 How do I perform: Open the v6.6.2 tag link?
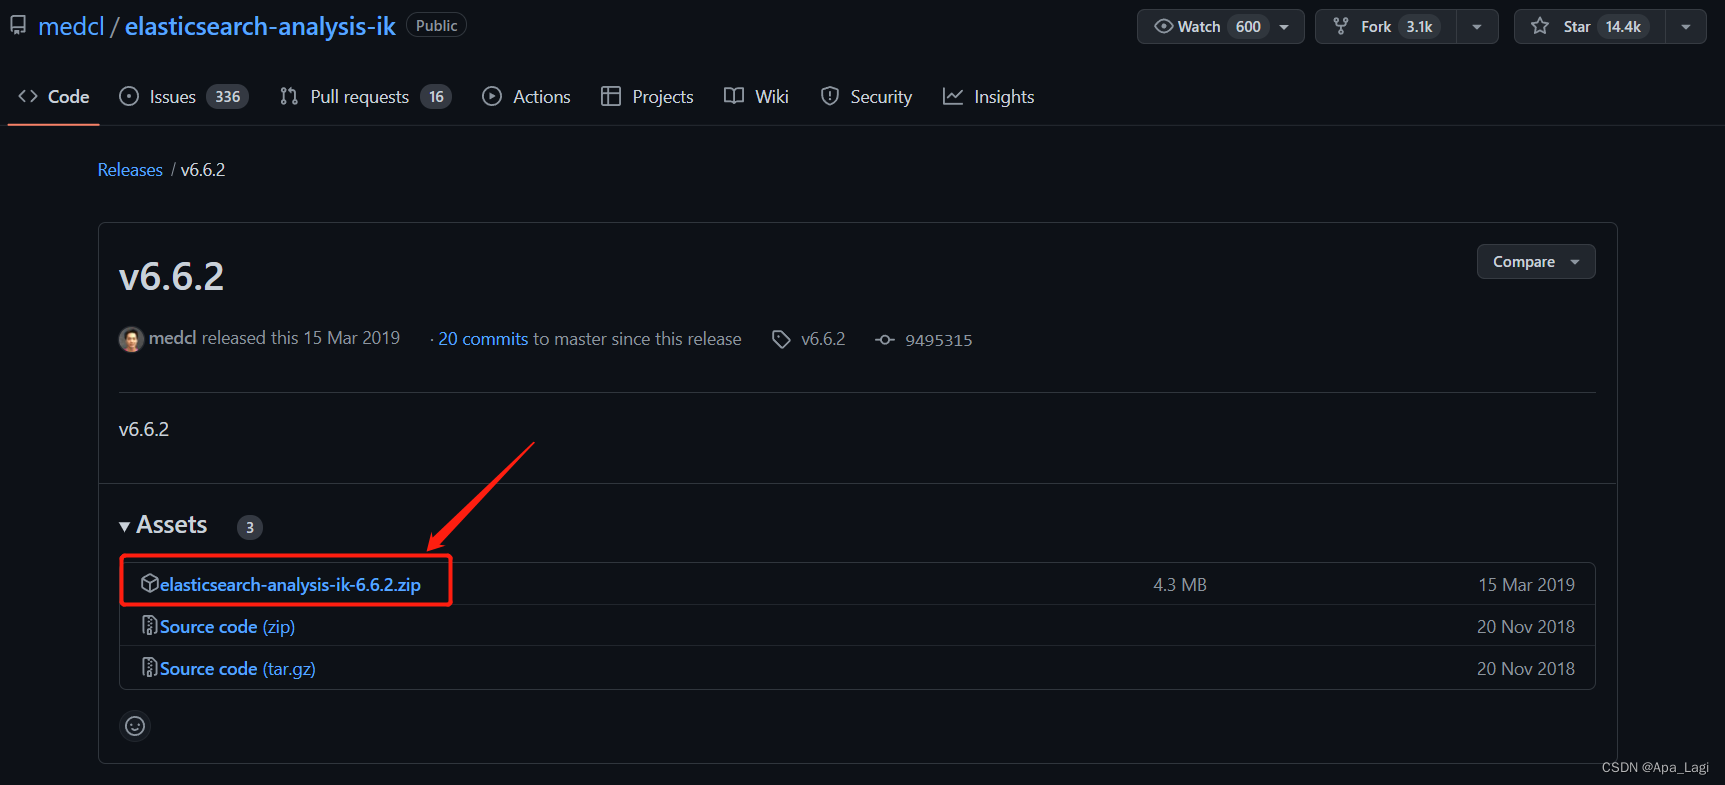[x=823, y=339]
